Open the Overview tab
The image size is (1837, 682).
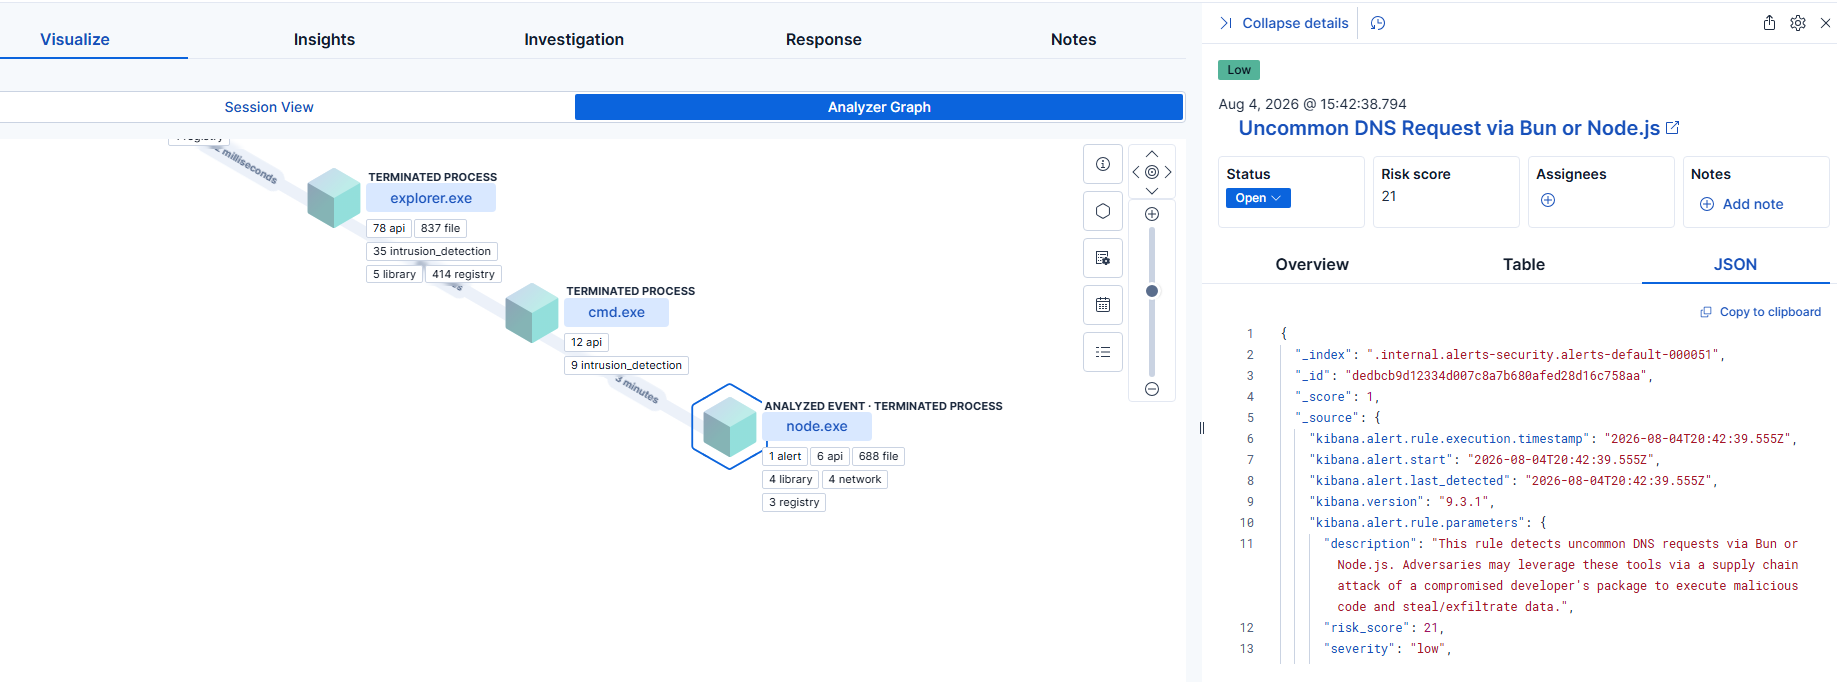pyautogui.click(x=1312, y=264)
